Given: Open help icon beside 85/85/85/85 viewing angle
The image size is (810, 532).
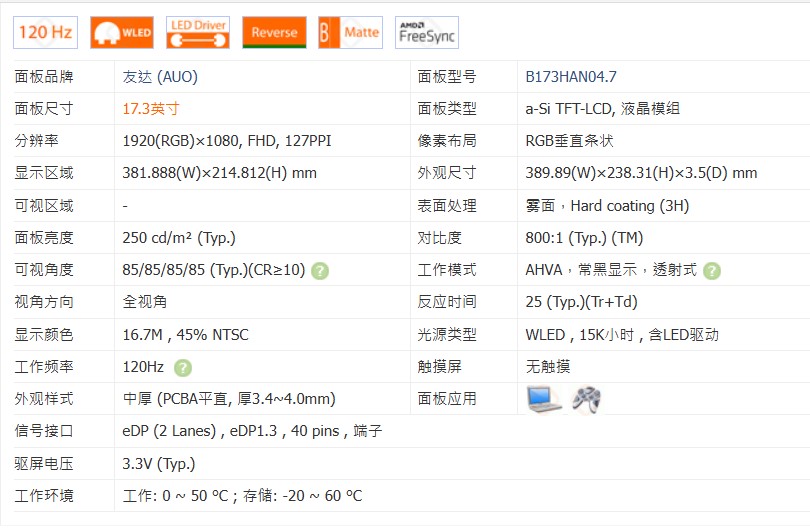Looking at the screenshot, I should 320,270.
